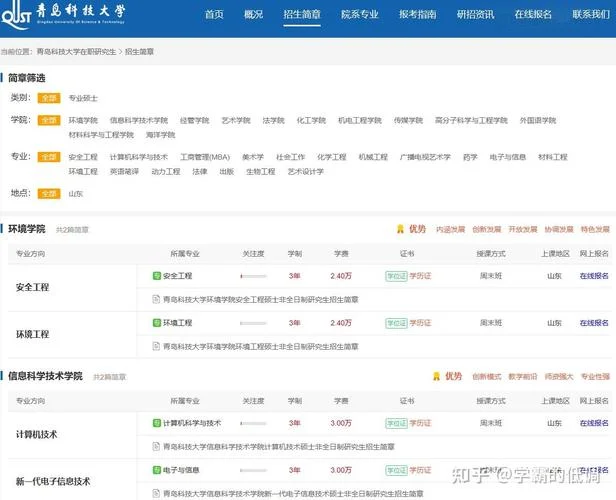
Task: Open 院系专业 navigation item
Action: [x=359, y=15]
